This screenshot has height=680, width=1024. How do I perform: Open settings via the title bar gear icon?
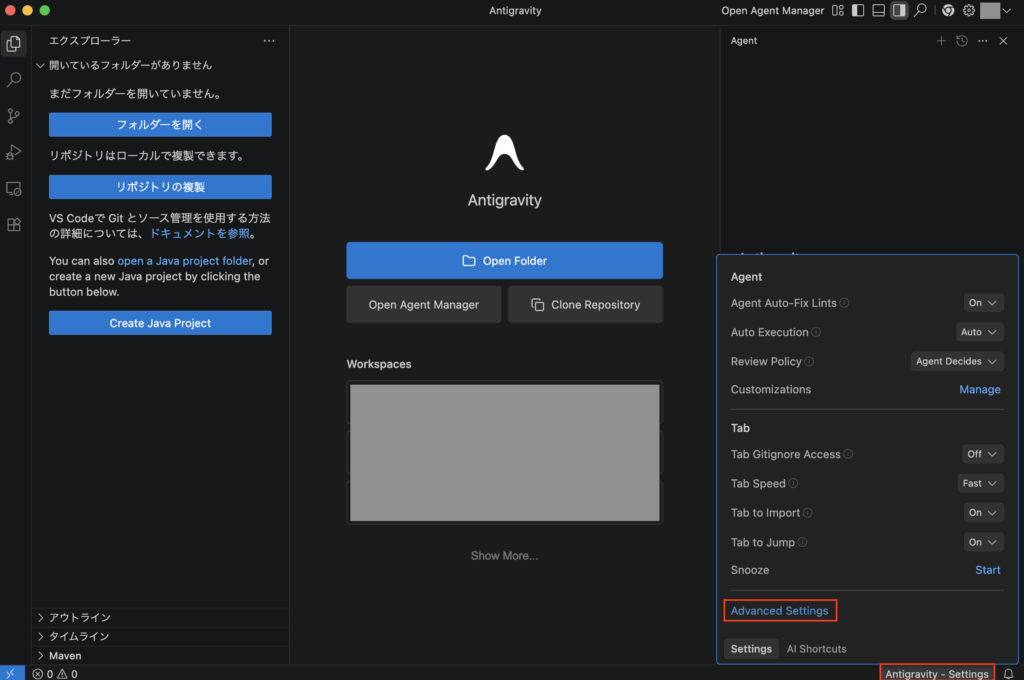[968, 11]
